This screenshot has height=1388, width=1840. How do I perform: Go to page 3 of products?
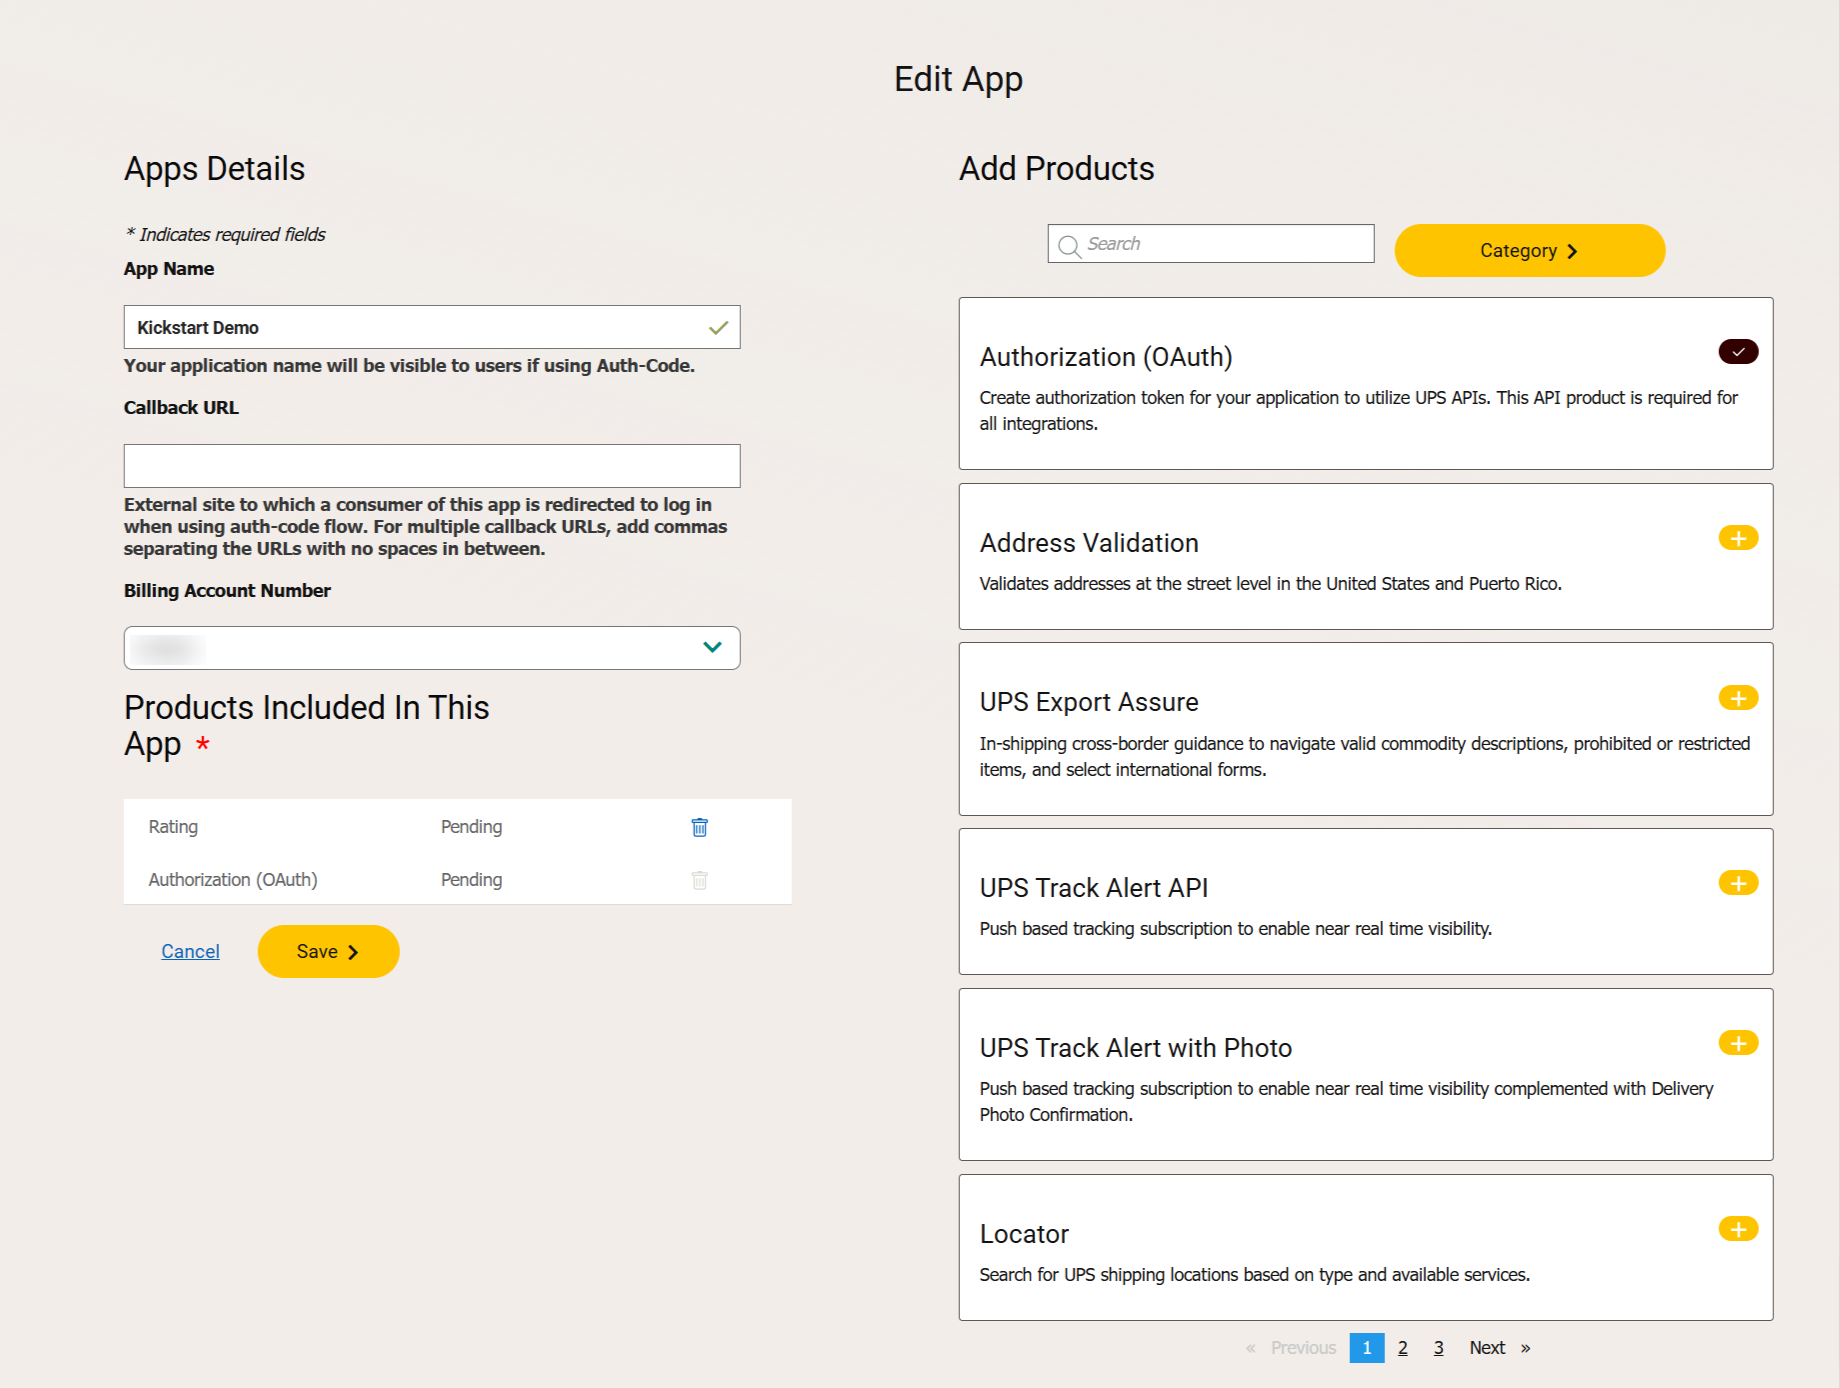point(1438,1348)
